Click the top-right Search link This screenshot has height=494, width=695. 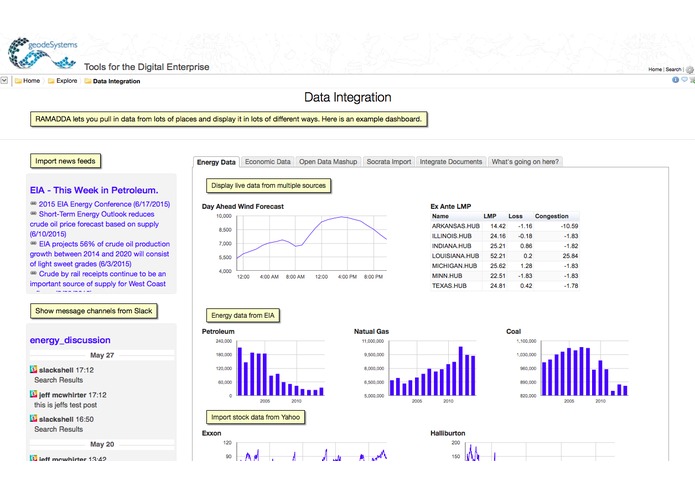pos(673,70)
